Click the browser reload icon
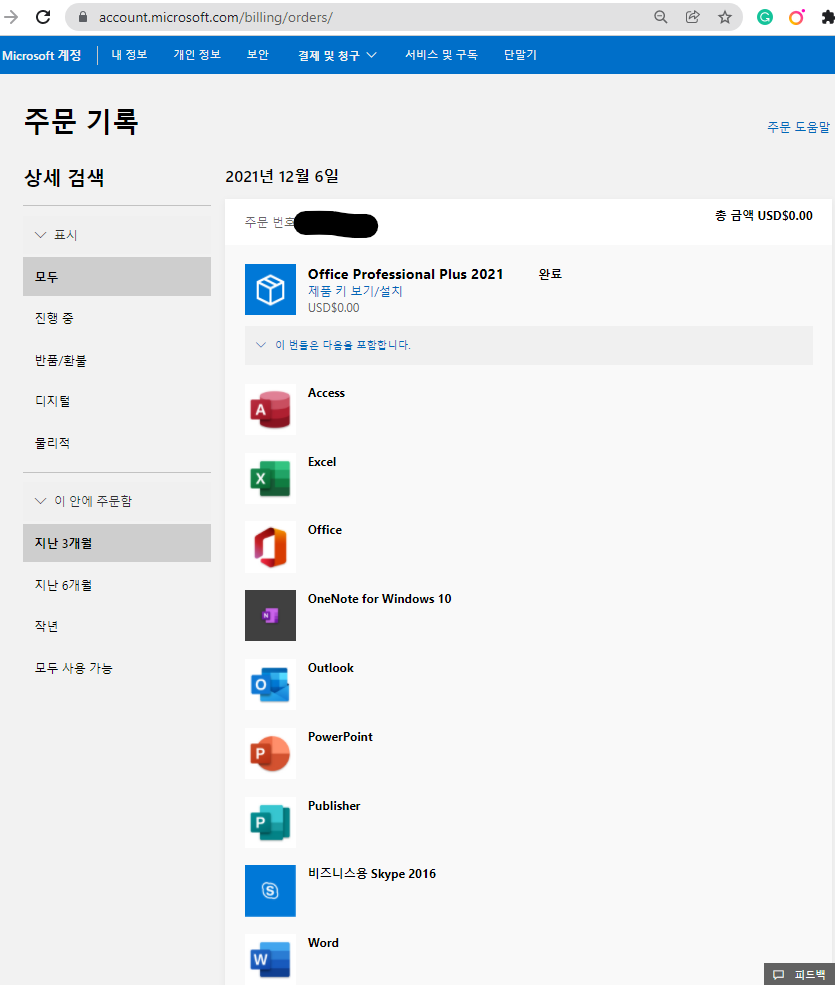The image size is (835, 985). tap(43, 17)
